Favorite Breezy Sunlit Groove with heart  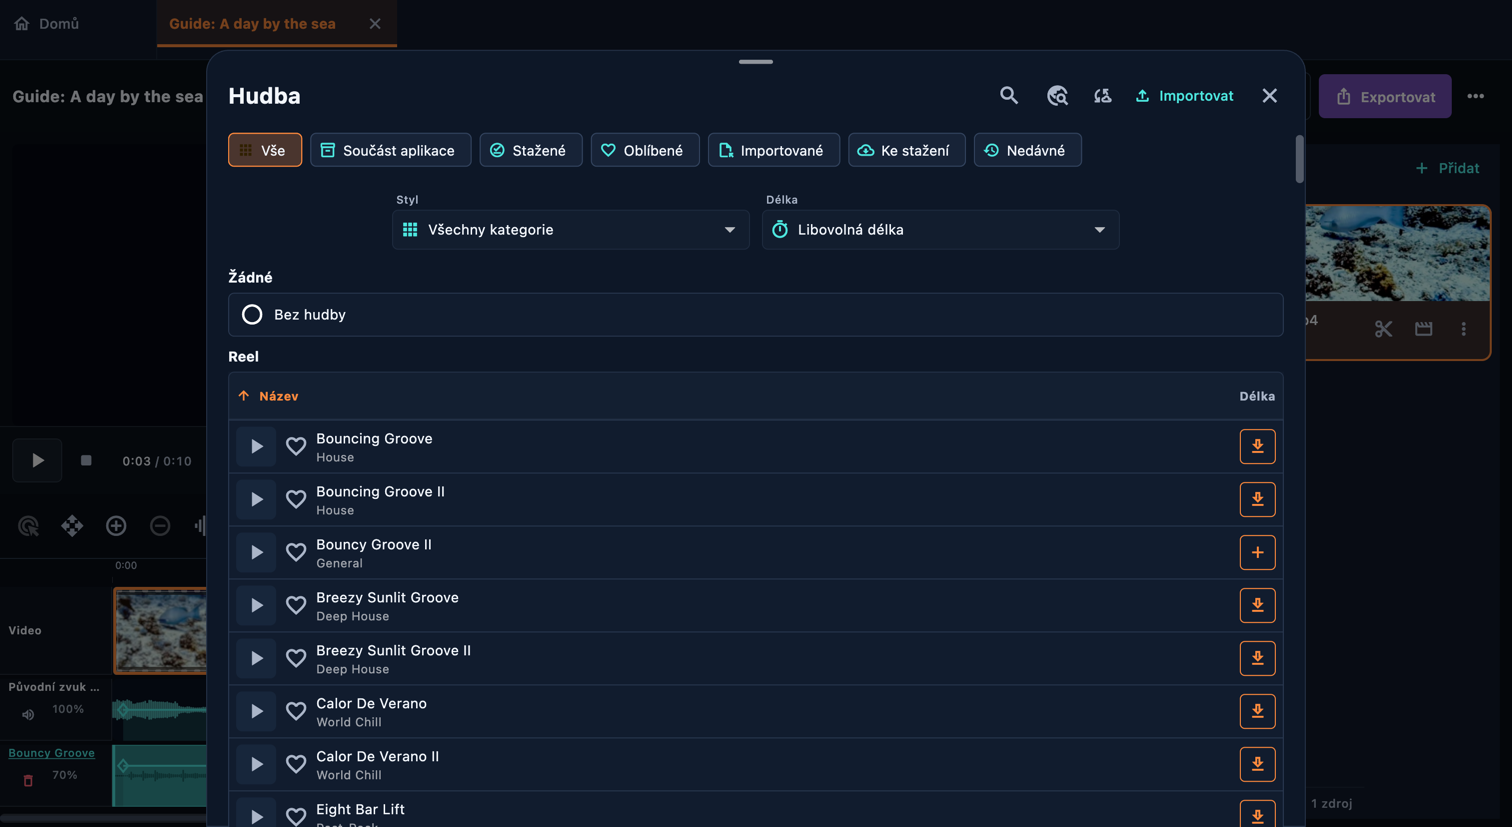pos(296,605)
